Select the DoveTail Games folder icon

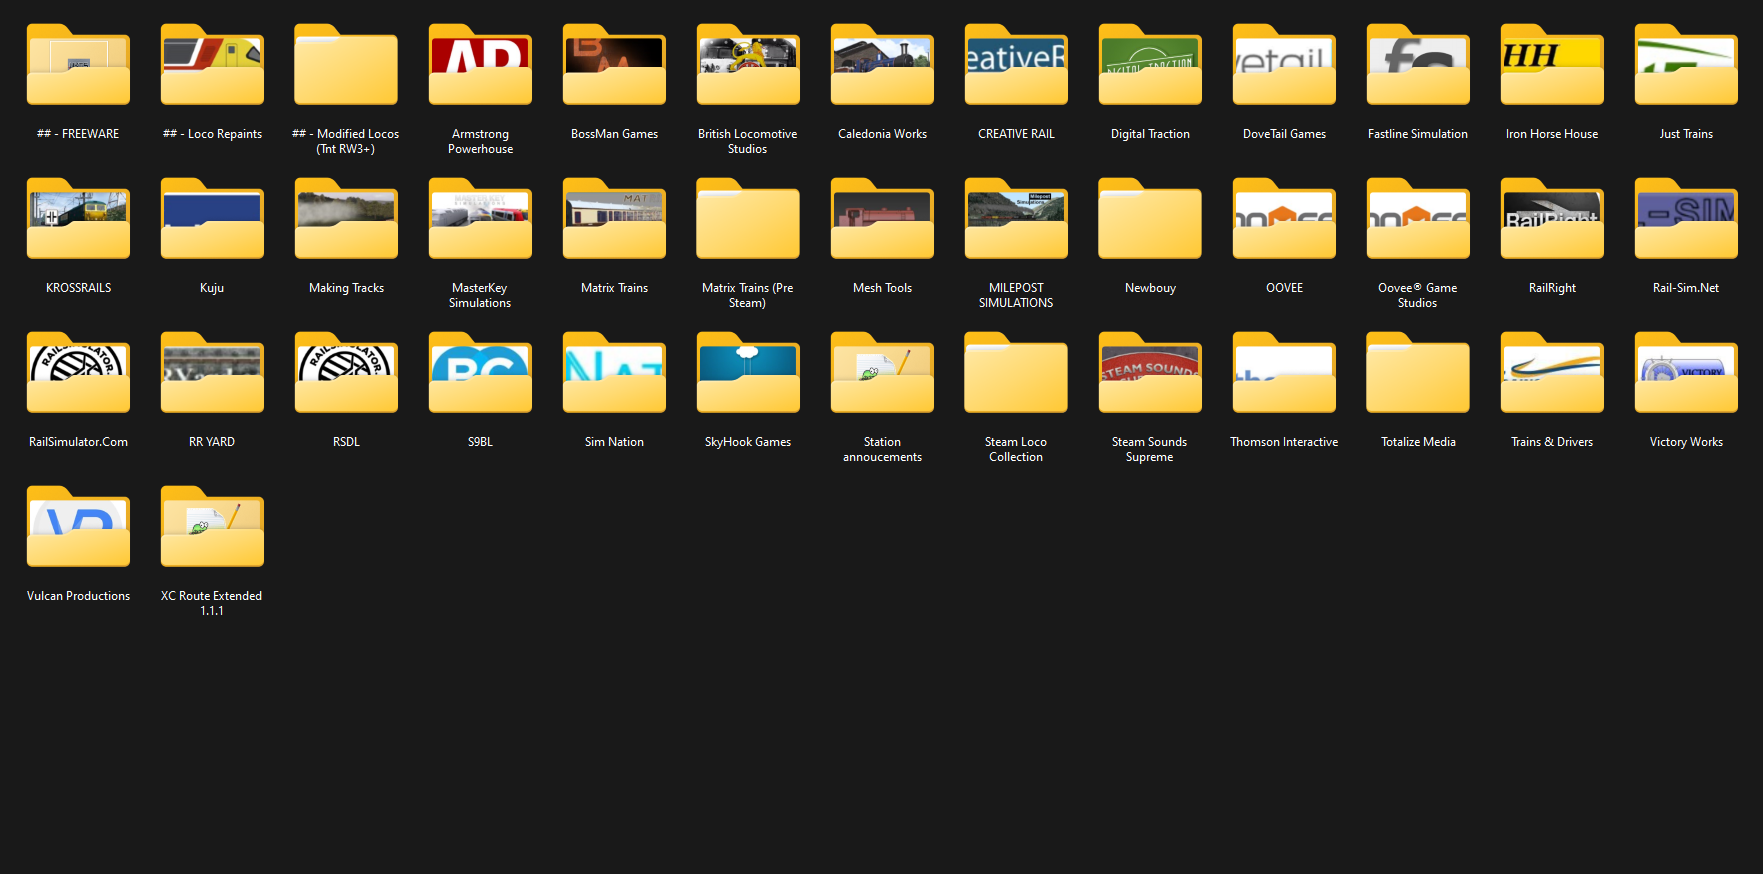tap(1284, 66)
